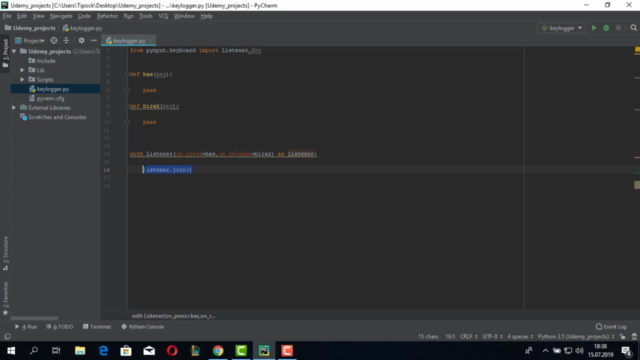
Task: Open the green Camtasia taskbar icon
Action: click(x=241, y=351)
